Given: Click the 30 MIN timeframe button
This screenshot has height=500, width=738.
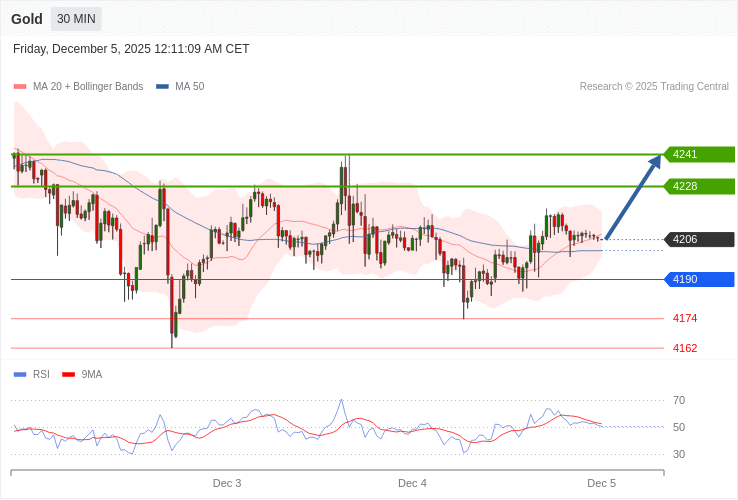Looking at the screenshot, I should click(76, 19).
